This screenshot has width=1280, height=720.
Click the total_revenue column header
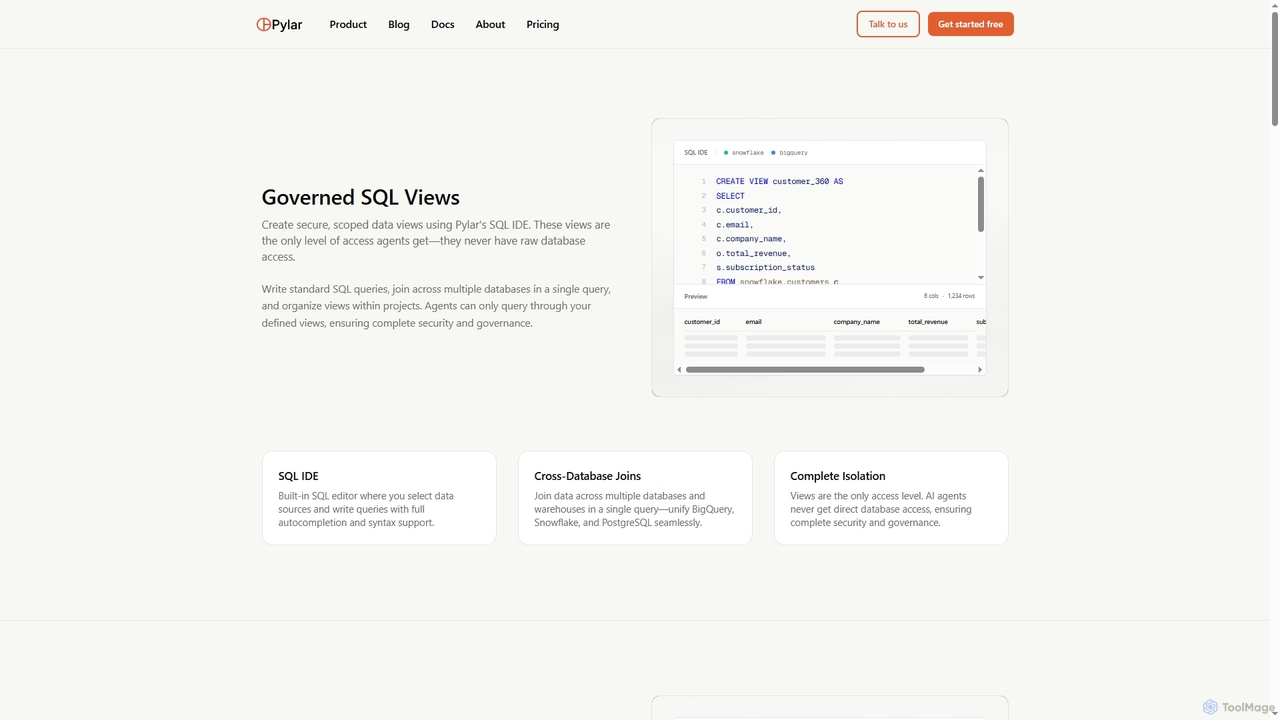coord(928,322)
